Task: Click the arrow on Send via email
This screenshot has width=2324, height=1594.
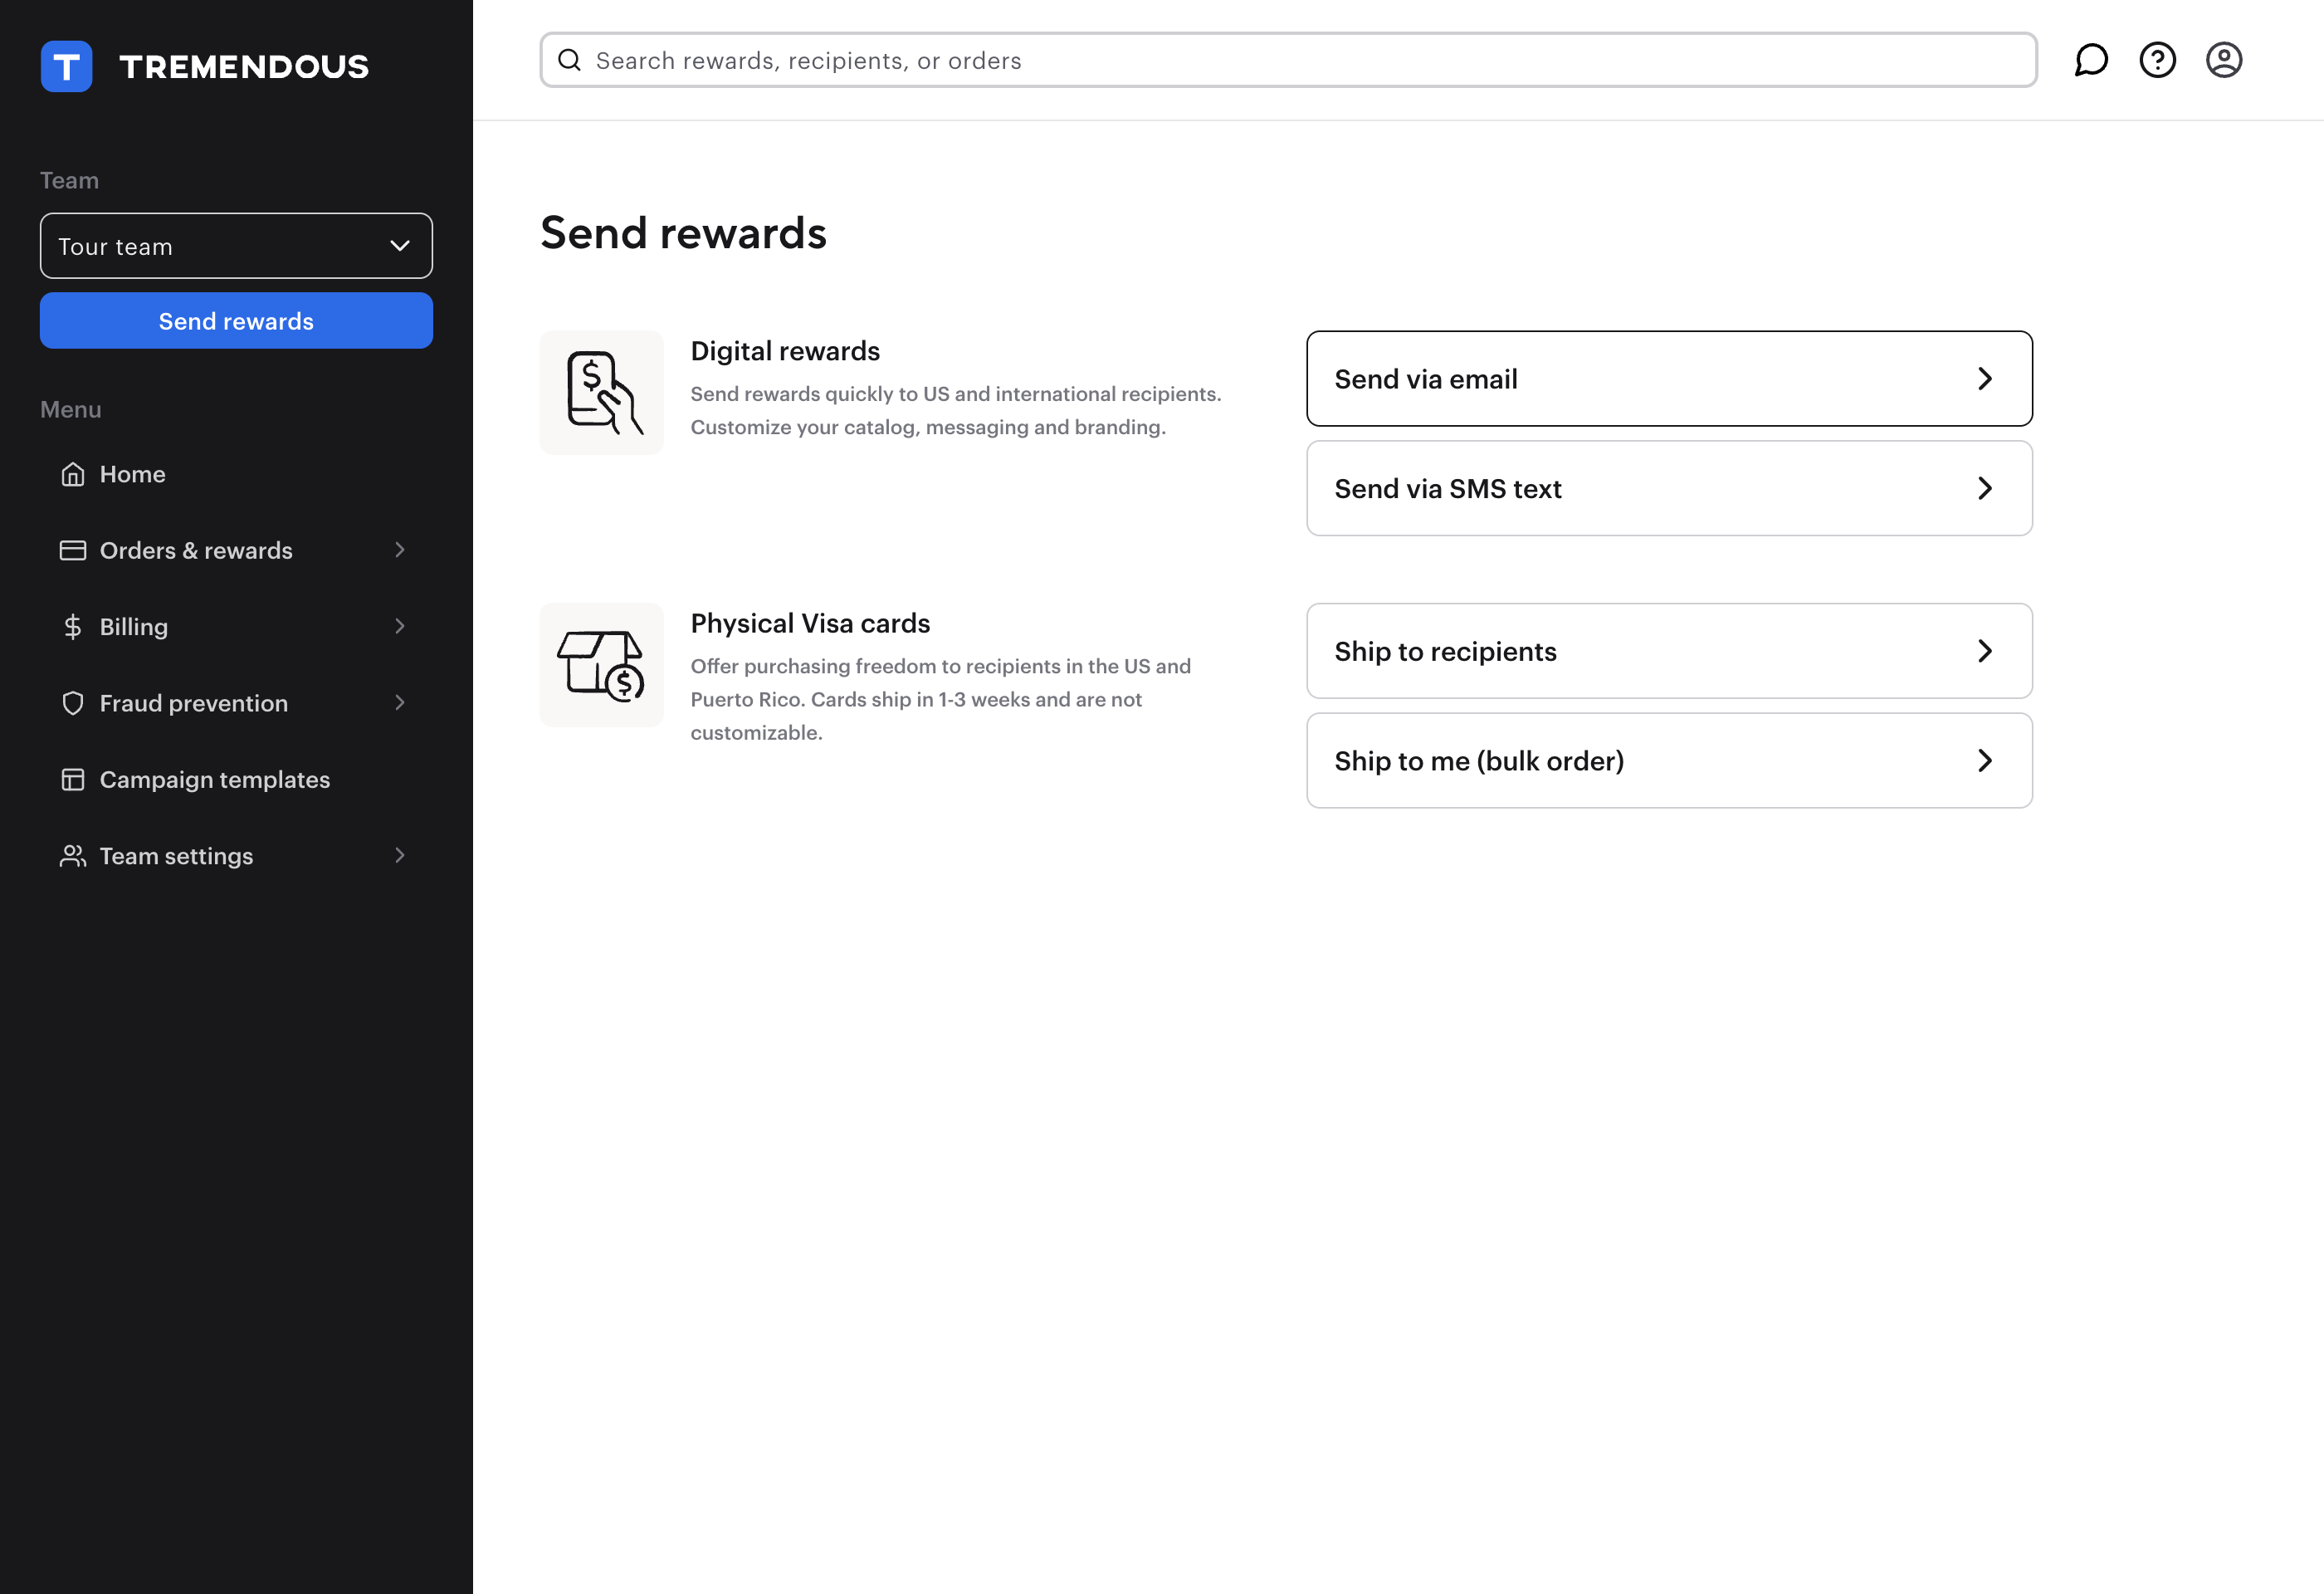Action: click(1985, 379)
